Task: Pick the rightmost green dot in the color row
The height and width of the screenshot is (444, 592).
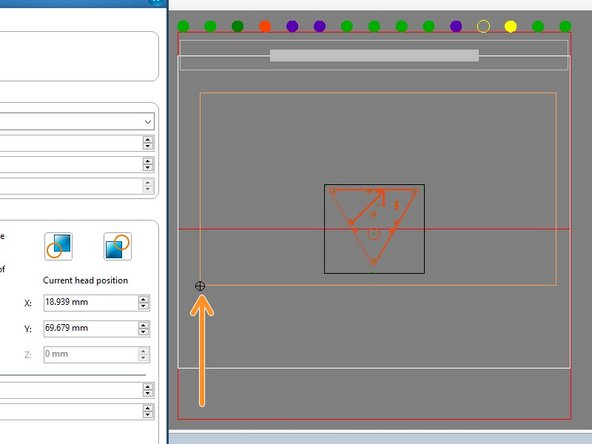Action: (565, 26)
